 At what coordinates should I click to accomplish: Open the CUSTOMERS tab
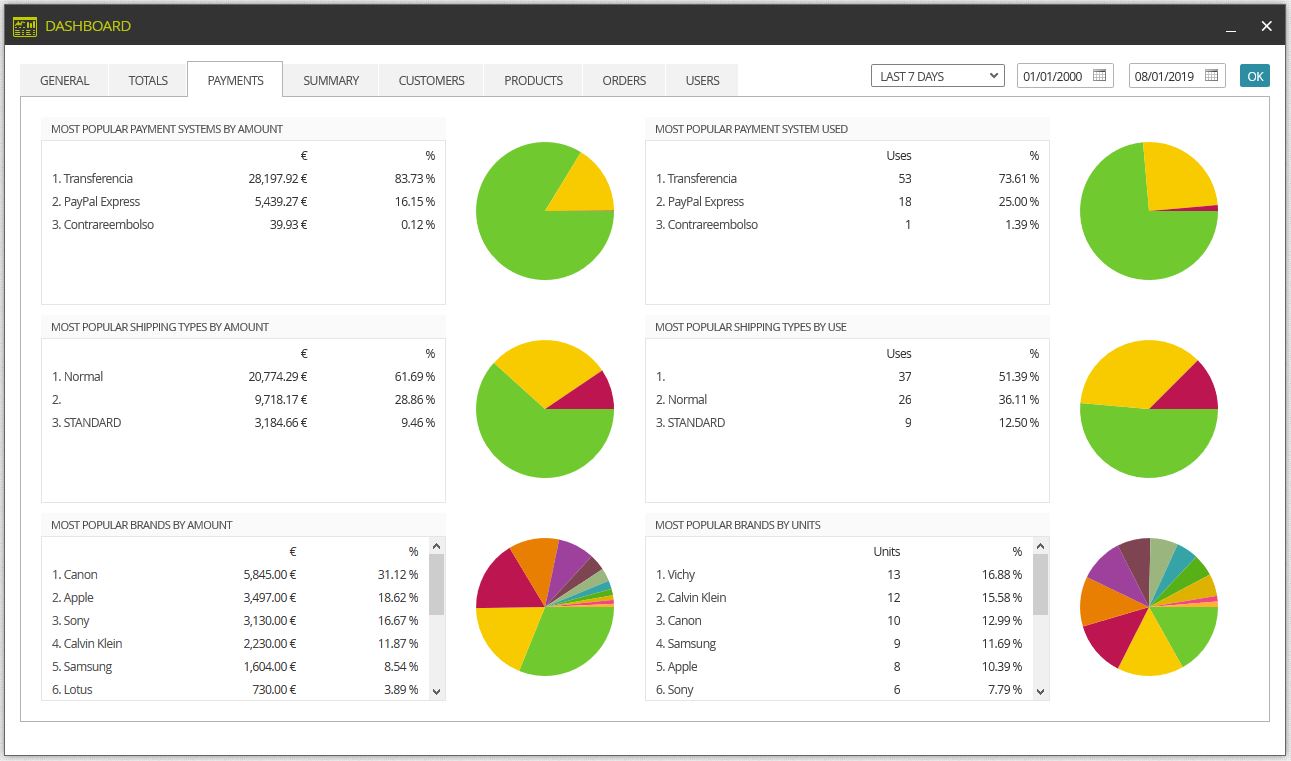431,80
